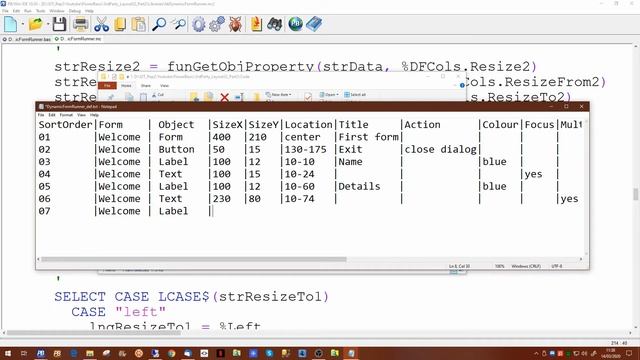Click the Properties checkmark icon in Explorer ribbon
Viewport: 640px width, 360px height.
click(308, 96)
